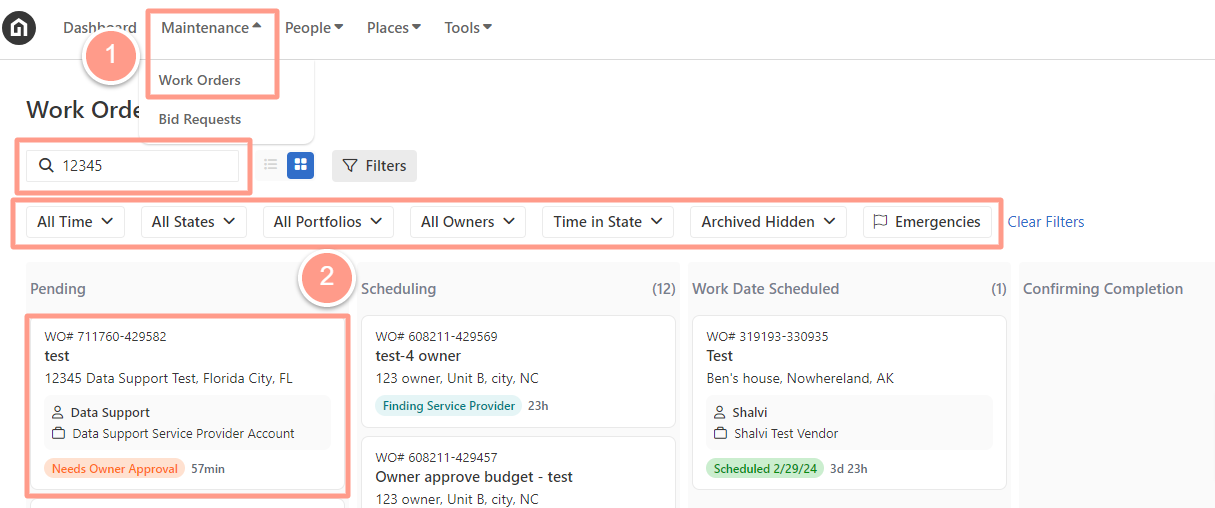Open work order 711760-429582 card

[x=187, y=403]
